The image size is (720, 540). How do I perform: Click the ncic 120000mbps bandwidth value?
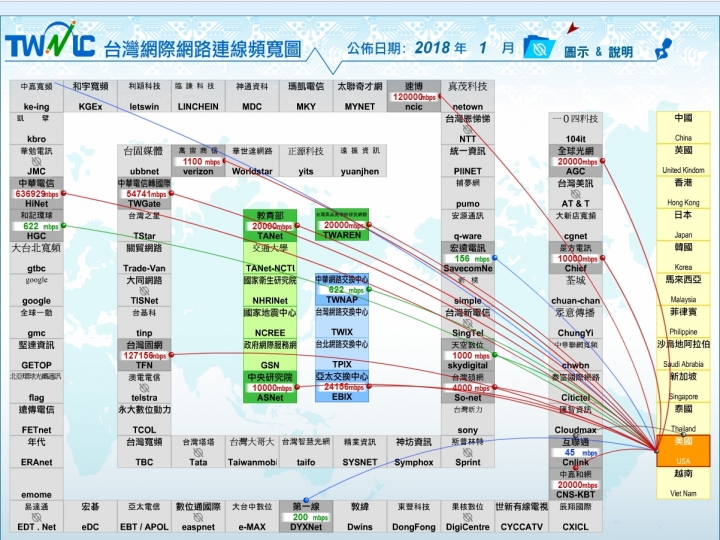coord(414,97)
